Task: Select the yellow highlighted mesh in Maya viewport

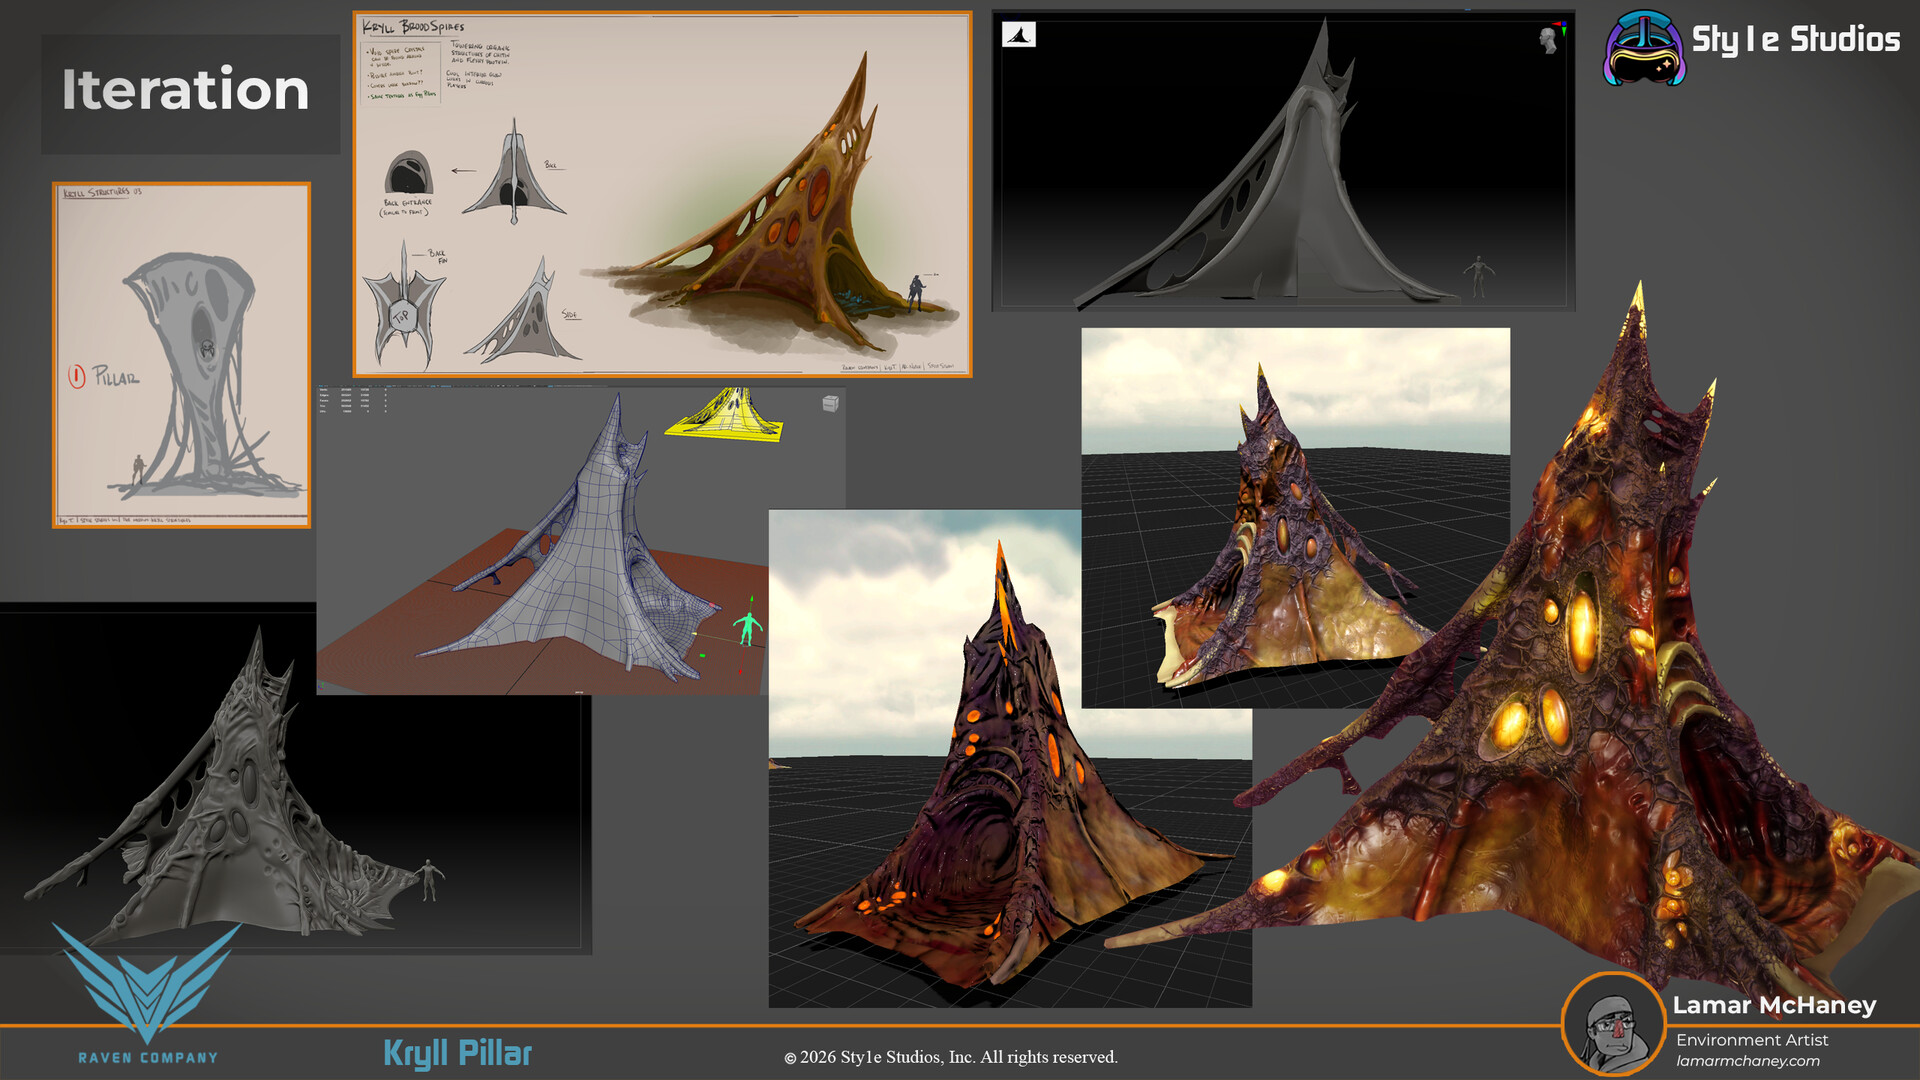Action: point(726,415)
